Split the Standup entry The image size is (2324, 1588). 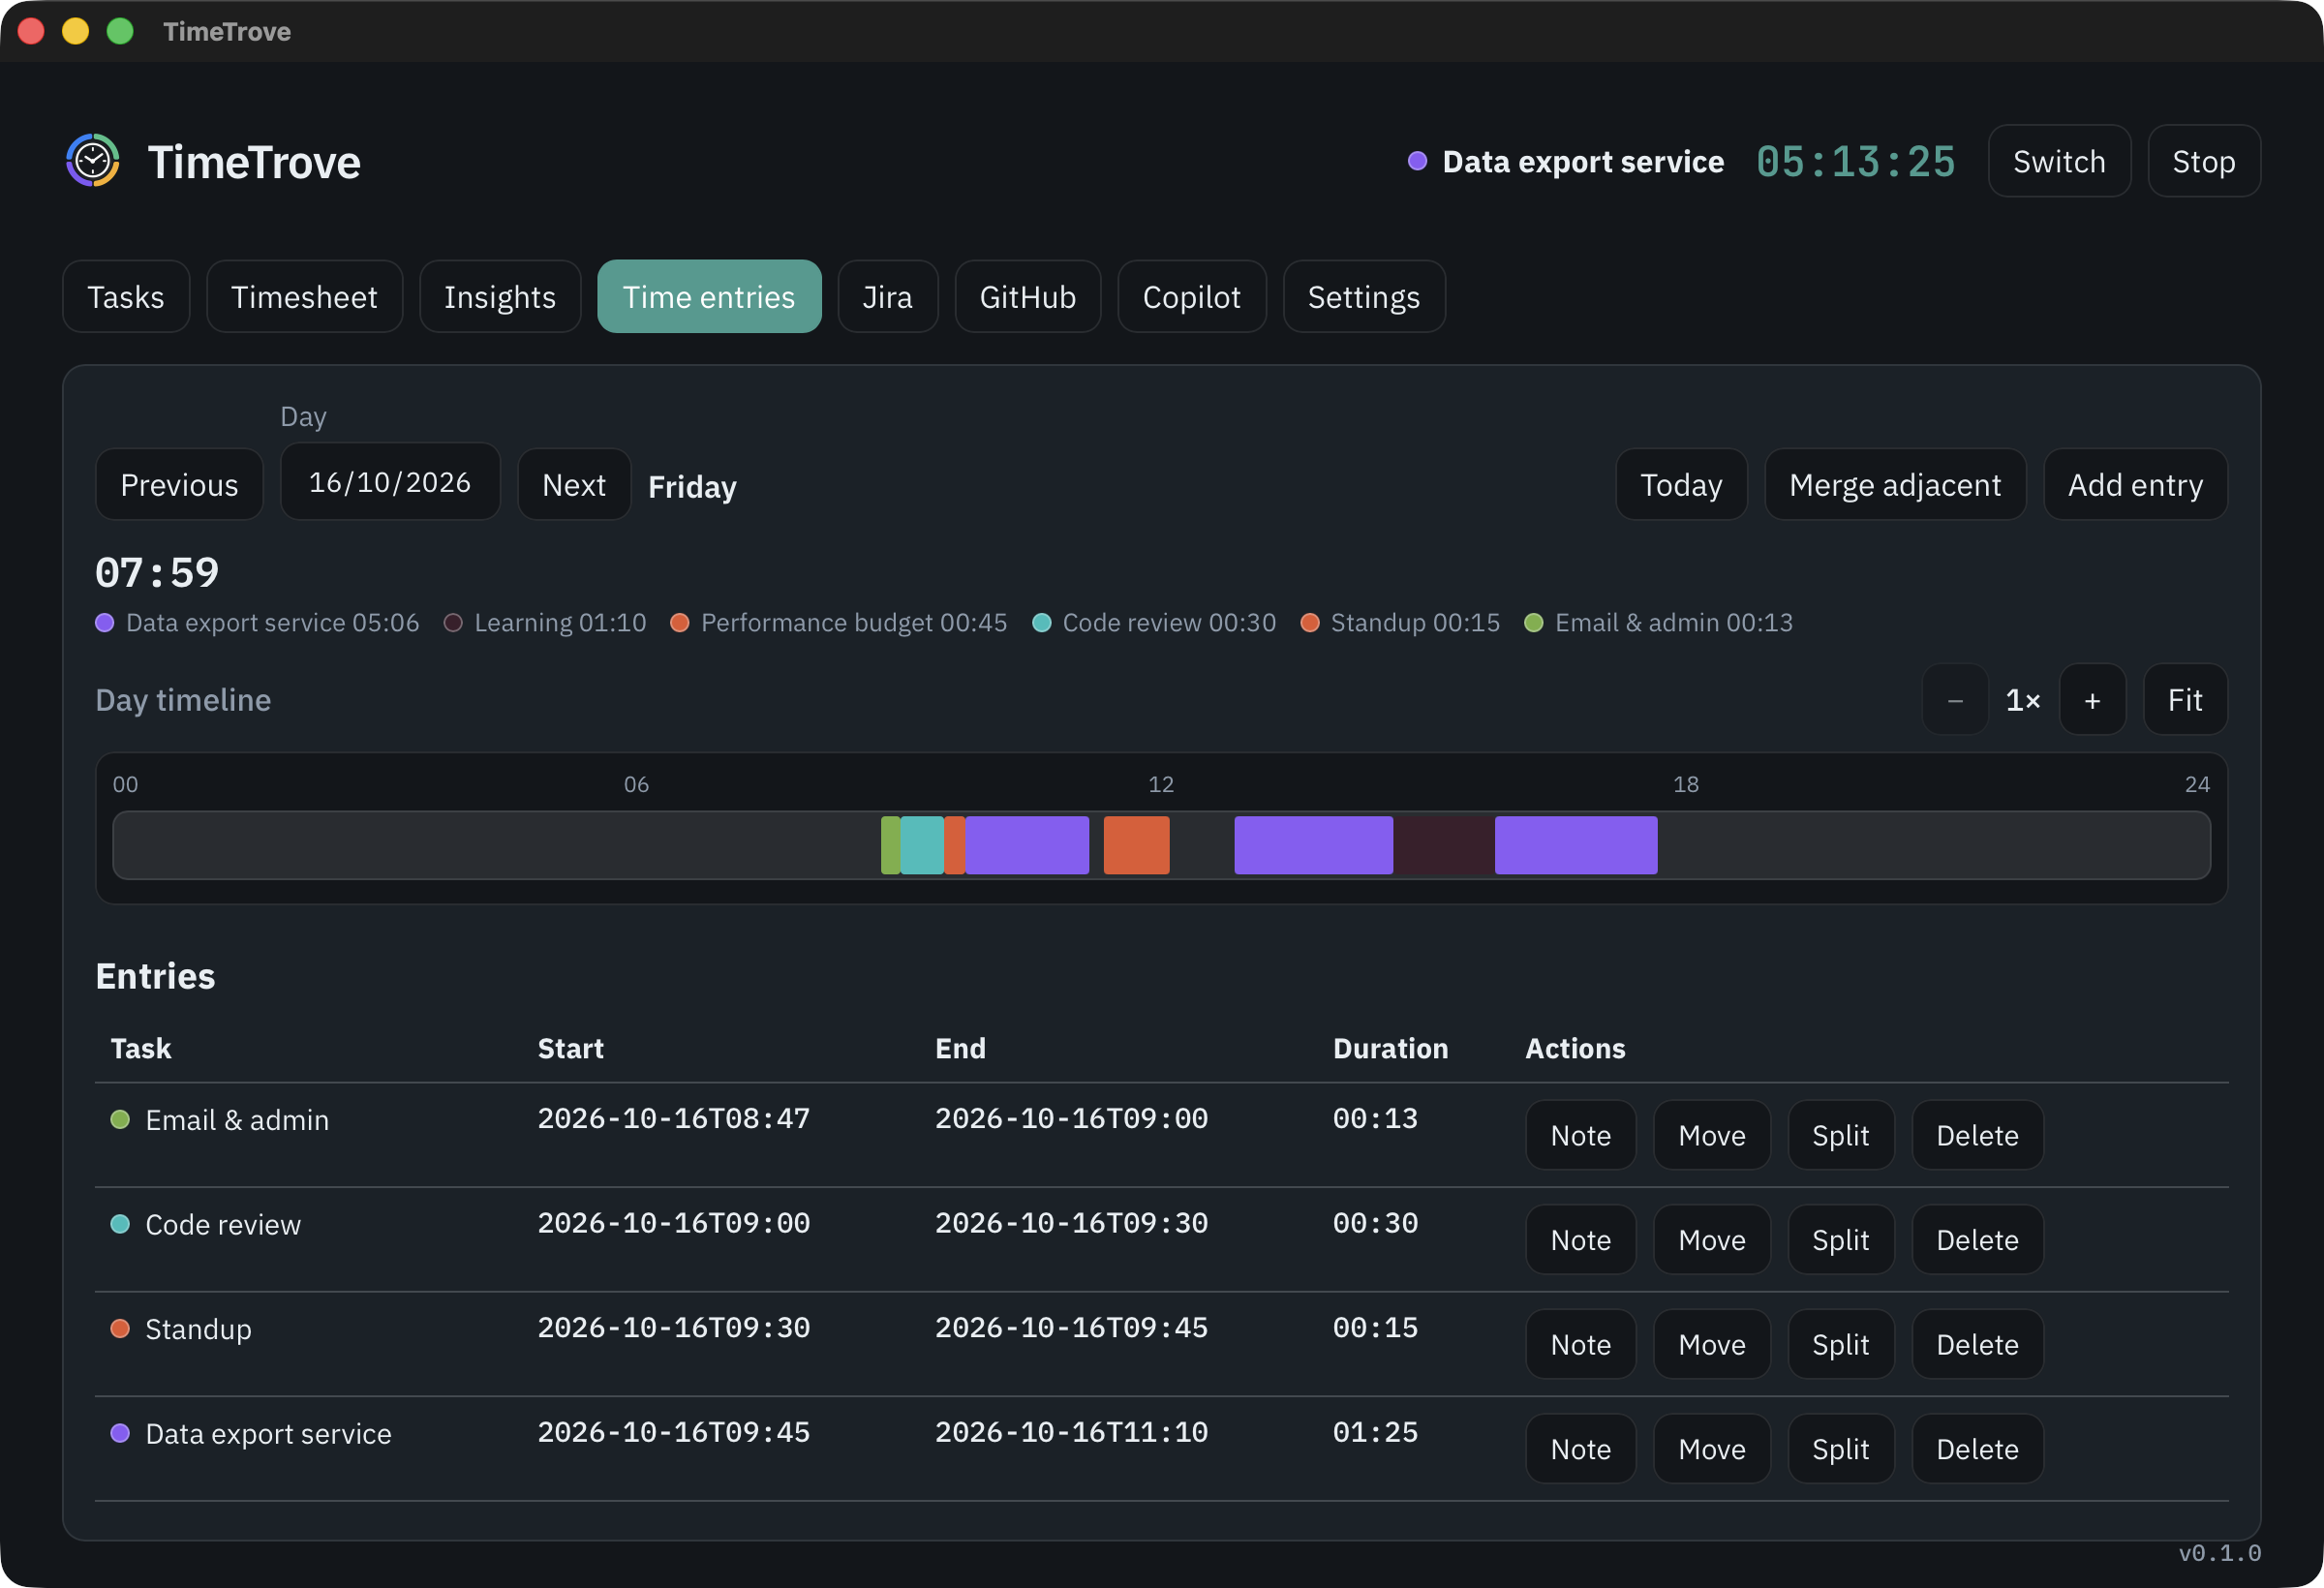point(1840,1344)
